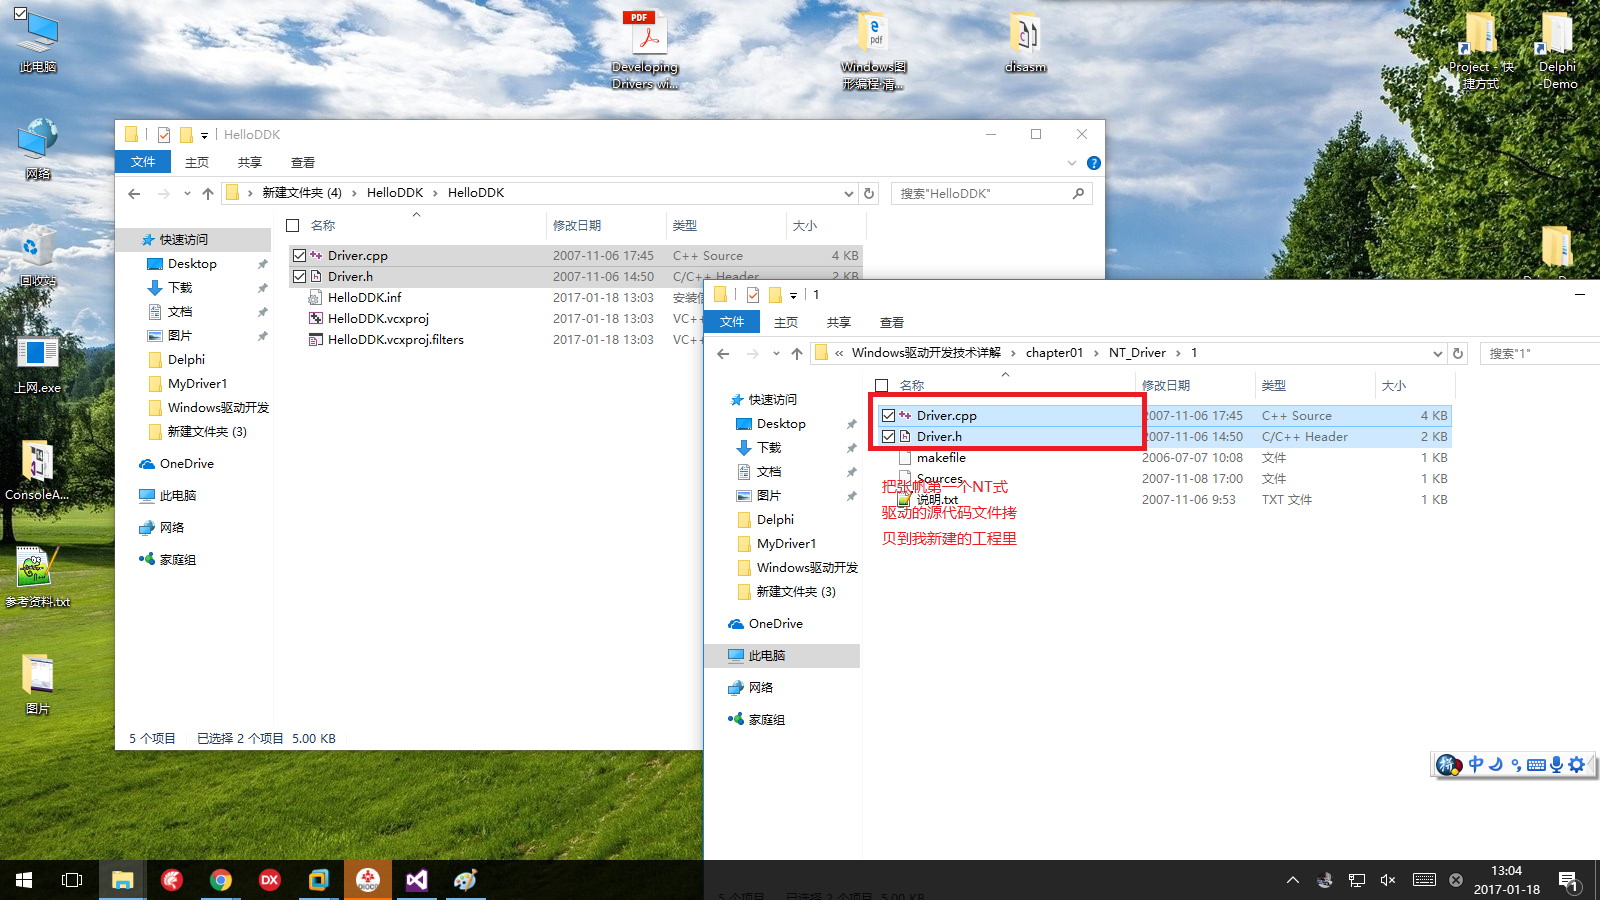Open address history dropdown in HelloDDK window
1600x900 pixels.
tap(849, 193)
